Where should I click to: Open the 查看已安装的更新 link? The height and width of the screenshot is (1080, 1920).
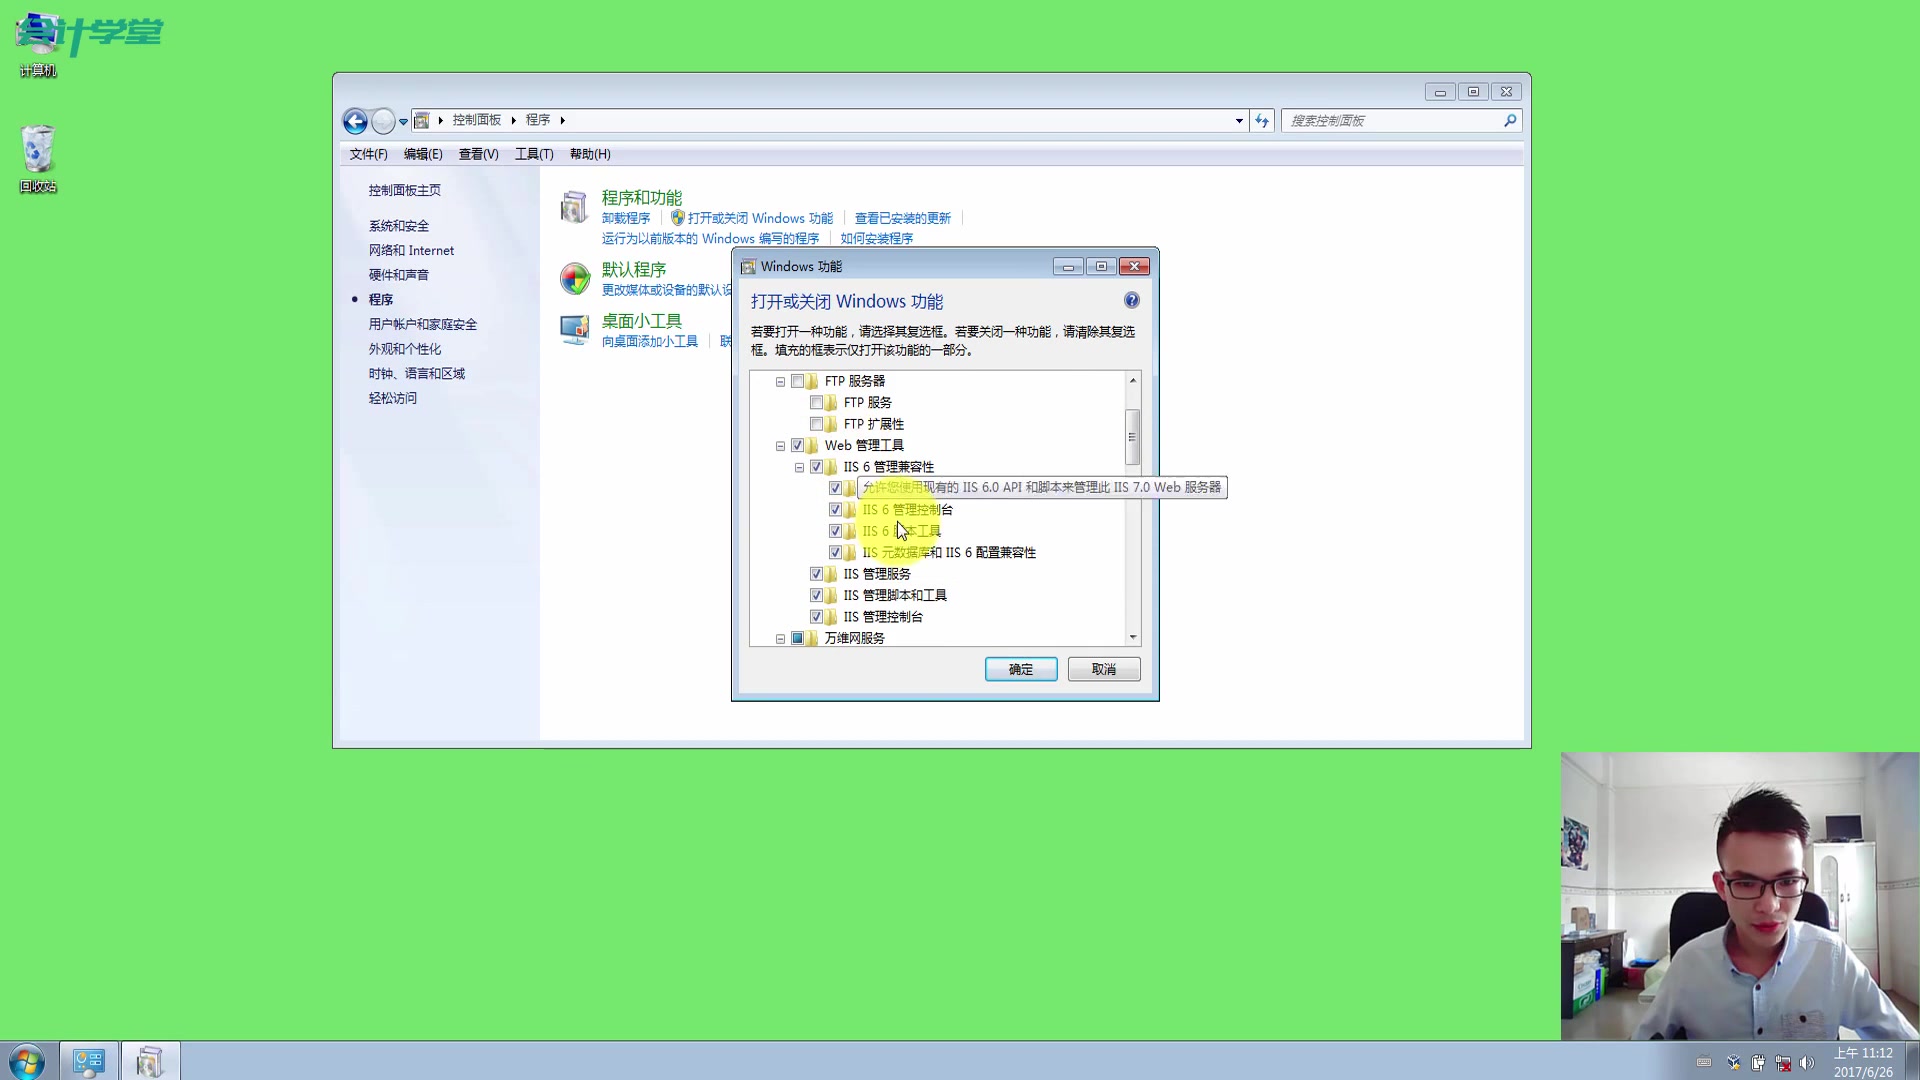point(902,218)
